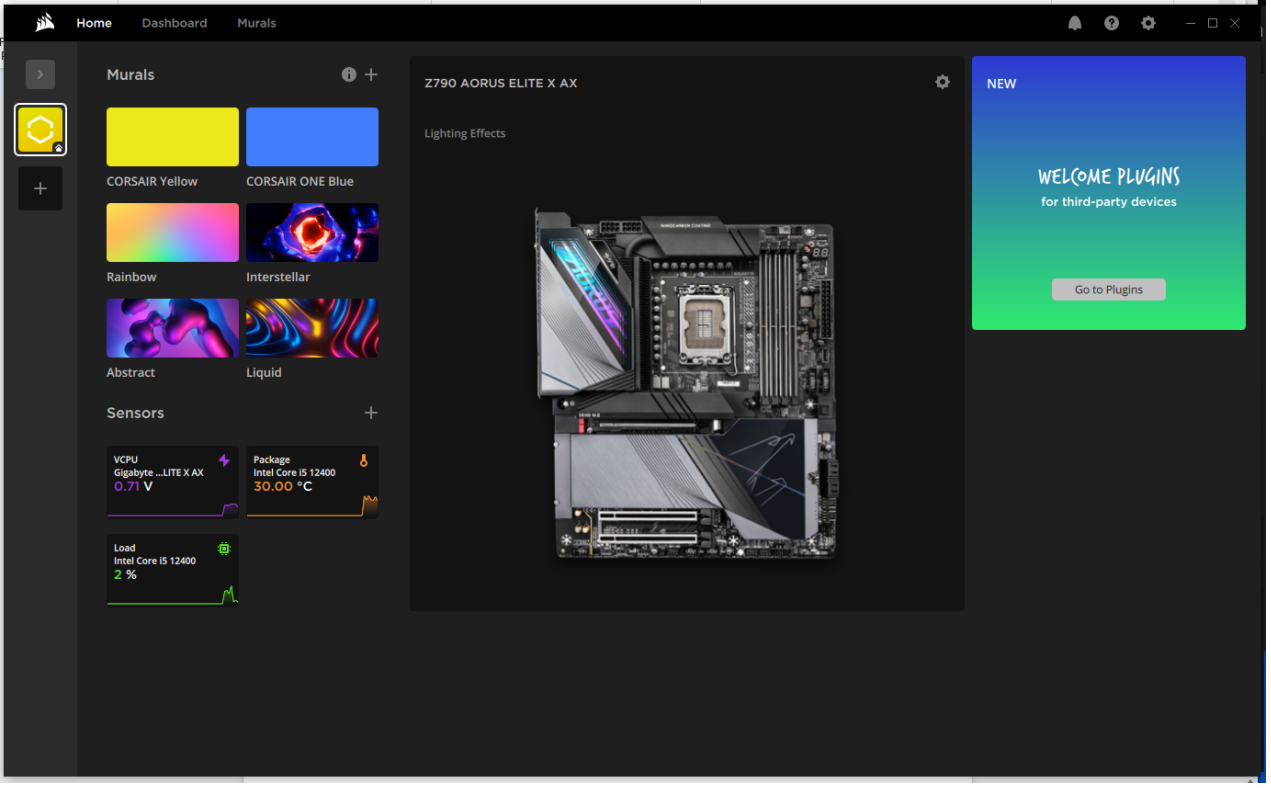
Task: Open Z790 AORUS ELITE device settings gear
Action: click(942, 82)
